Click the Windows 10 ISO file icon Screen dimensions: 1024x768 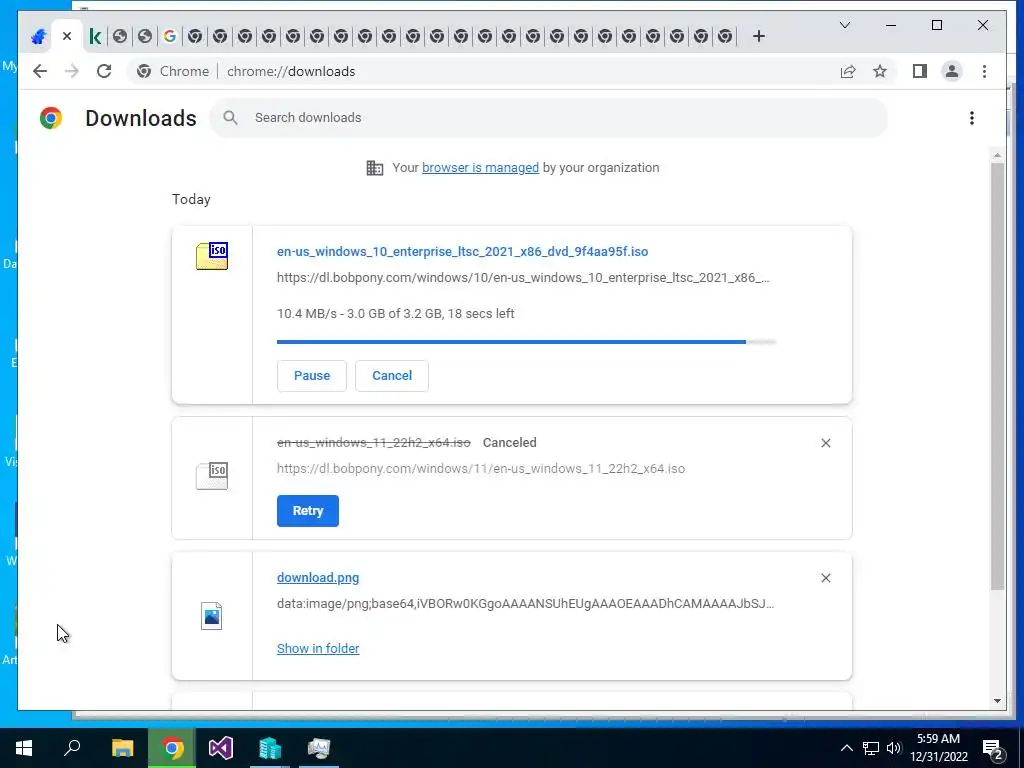pos(212,256)
